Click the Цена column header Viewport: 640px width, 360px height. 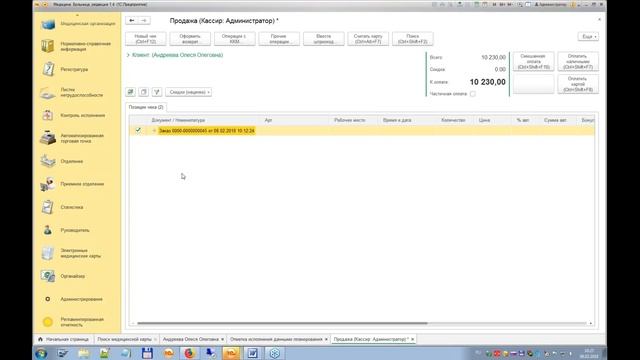click(x=484, y=120)
